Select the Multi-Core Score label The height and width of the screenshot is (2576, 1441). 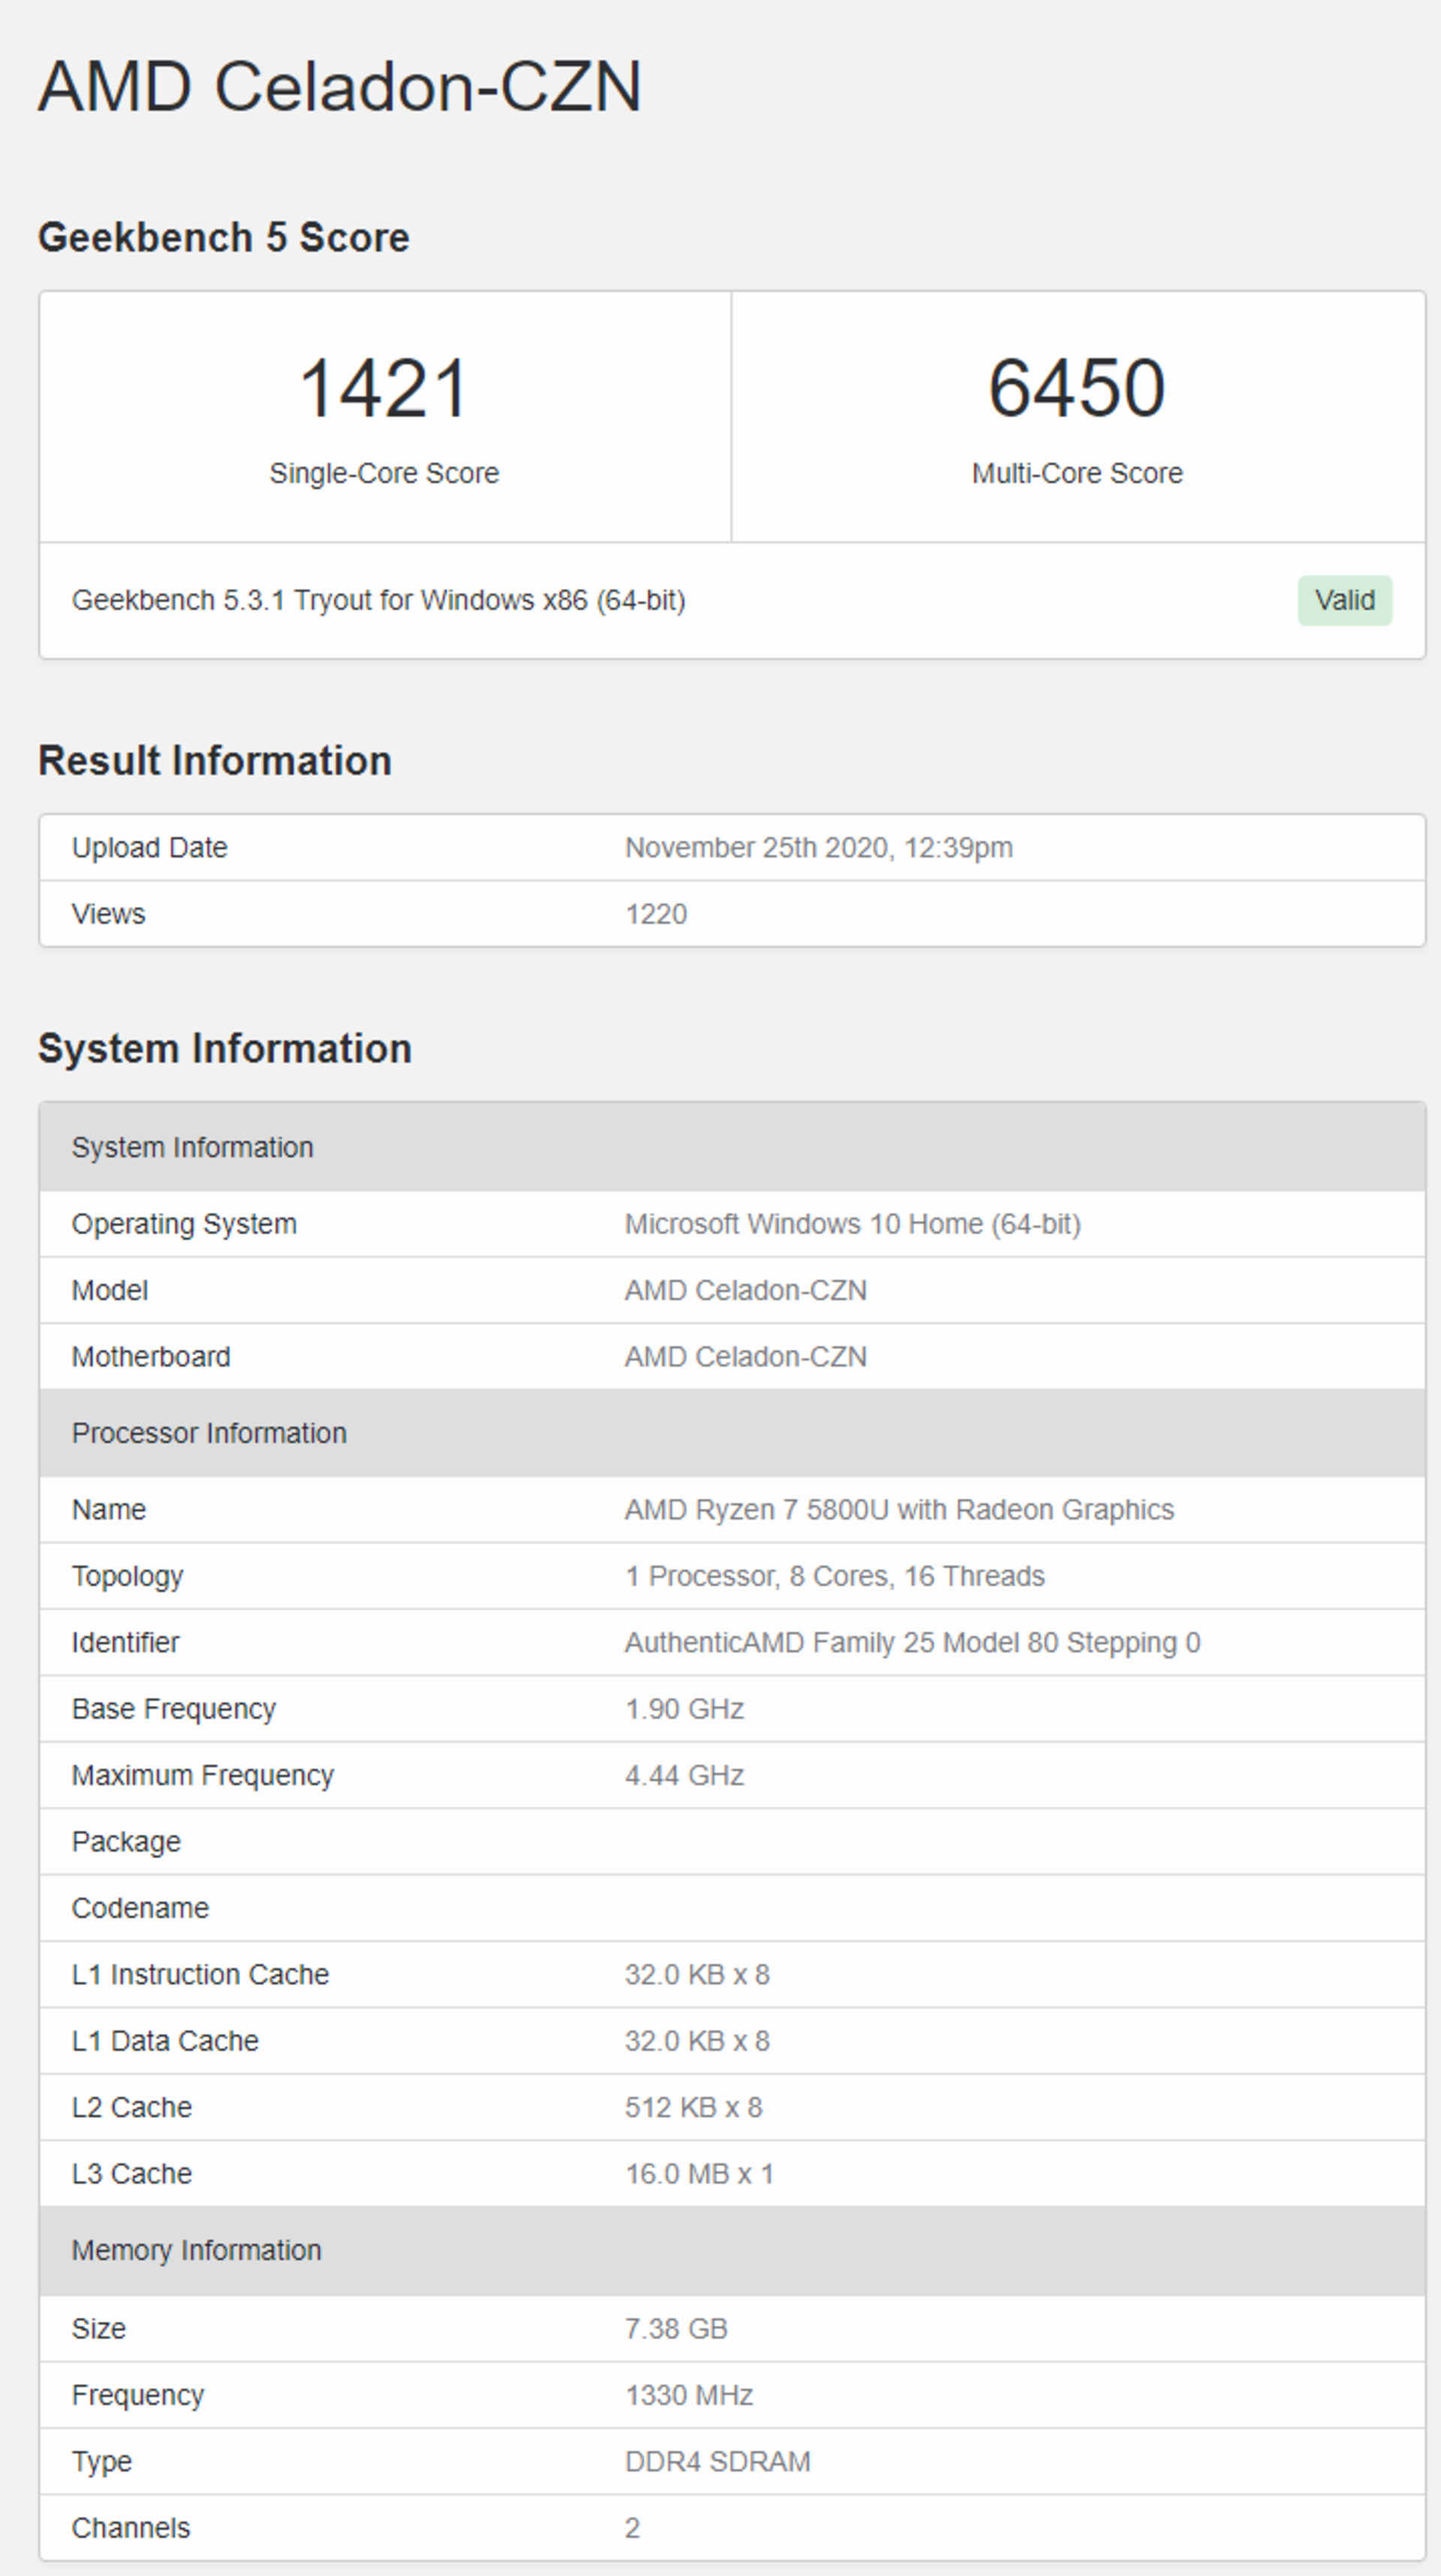pyautogui.click(x=1077, y=473)
